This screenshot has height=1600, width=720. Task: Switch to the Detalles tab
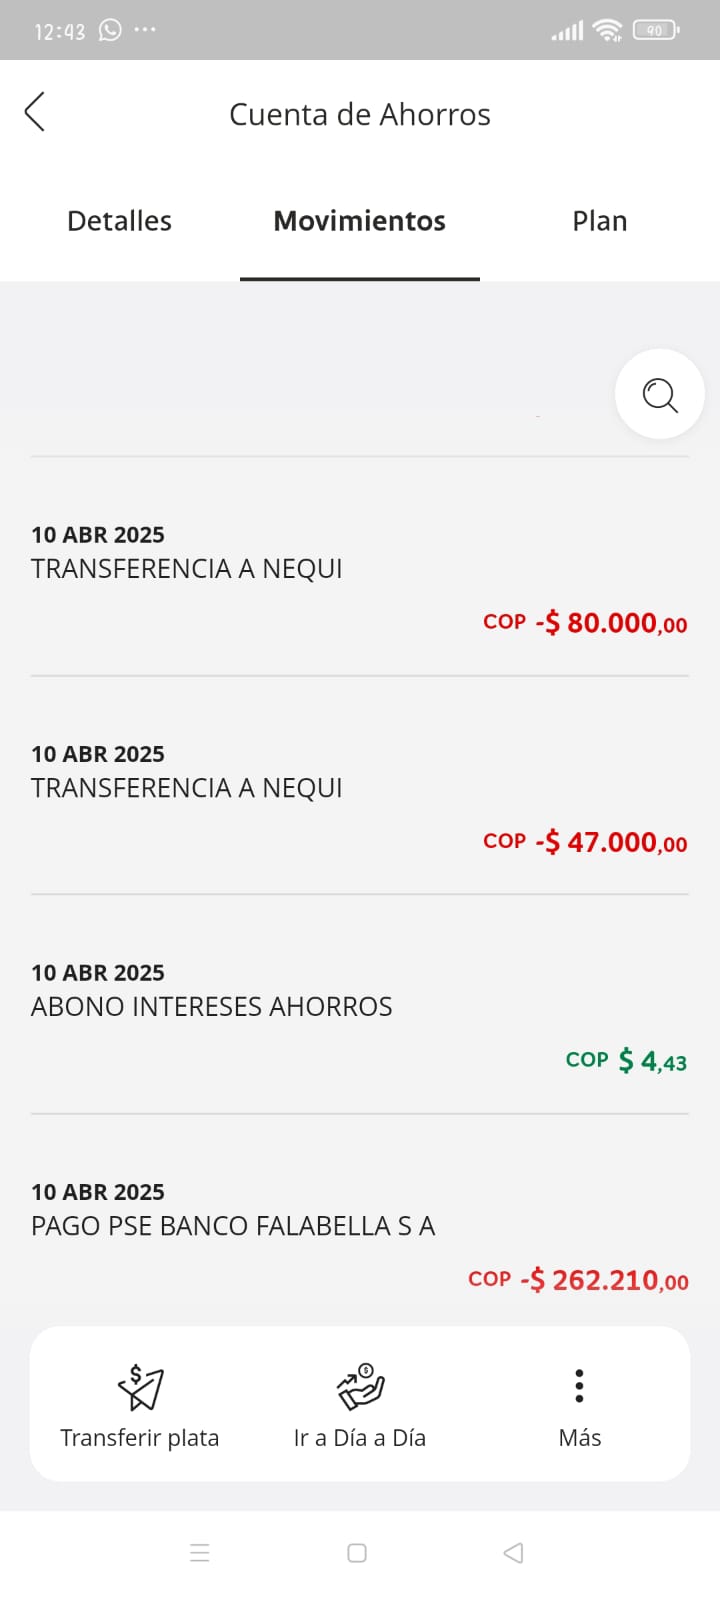(x=119, y=221)
